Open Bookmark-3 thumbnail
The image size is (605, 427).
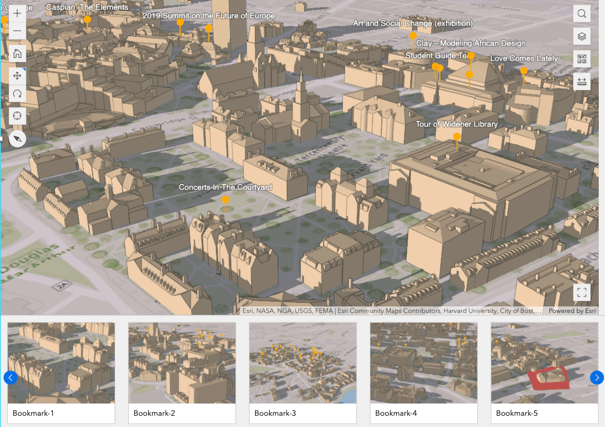(x=303, y=363)
